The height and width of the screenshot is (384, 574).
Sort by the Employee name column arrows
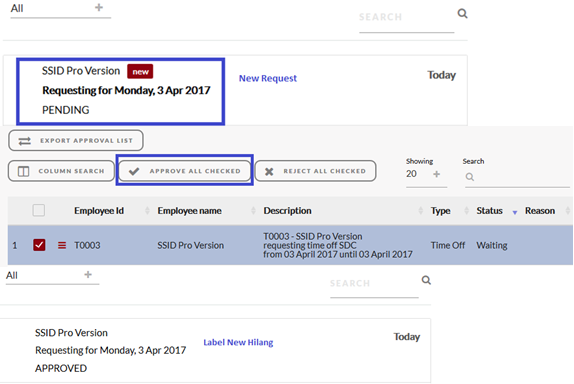pyautogui.click(x=253, y=210)
